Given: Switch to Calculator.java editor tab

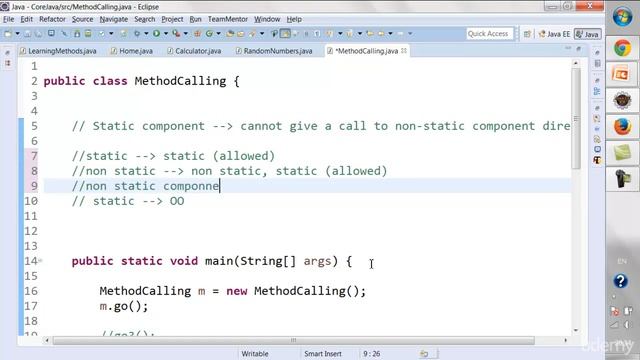Looking at the screenshot, I should pyautogui.click(x=194, y=51).
